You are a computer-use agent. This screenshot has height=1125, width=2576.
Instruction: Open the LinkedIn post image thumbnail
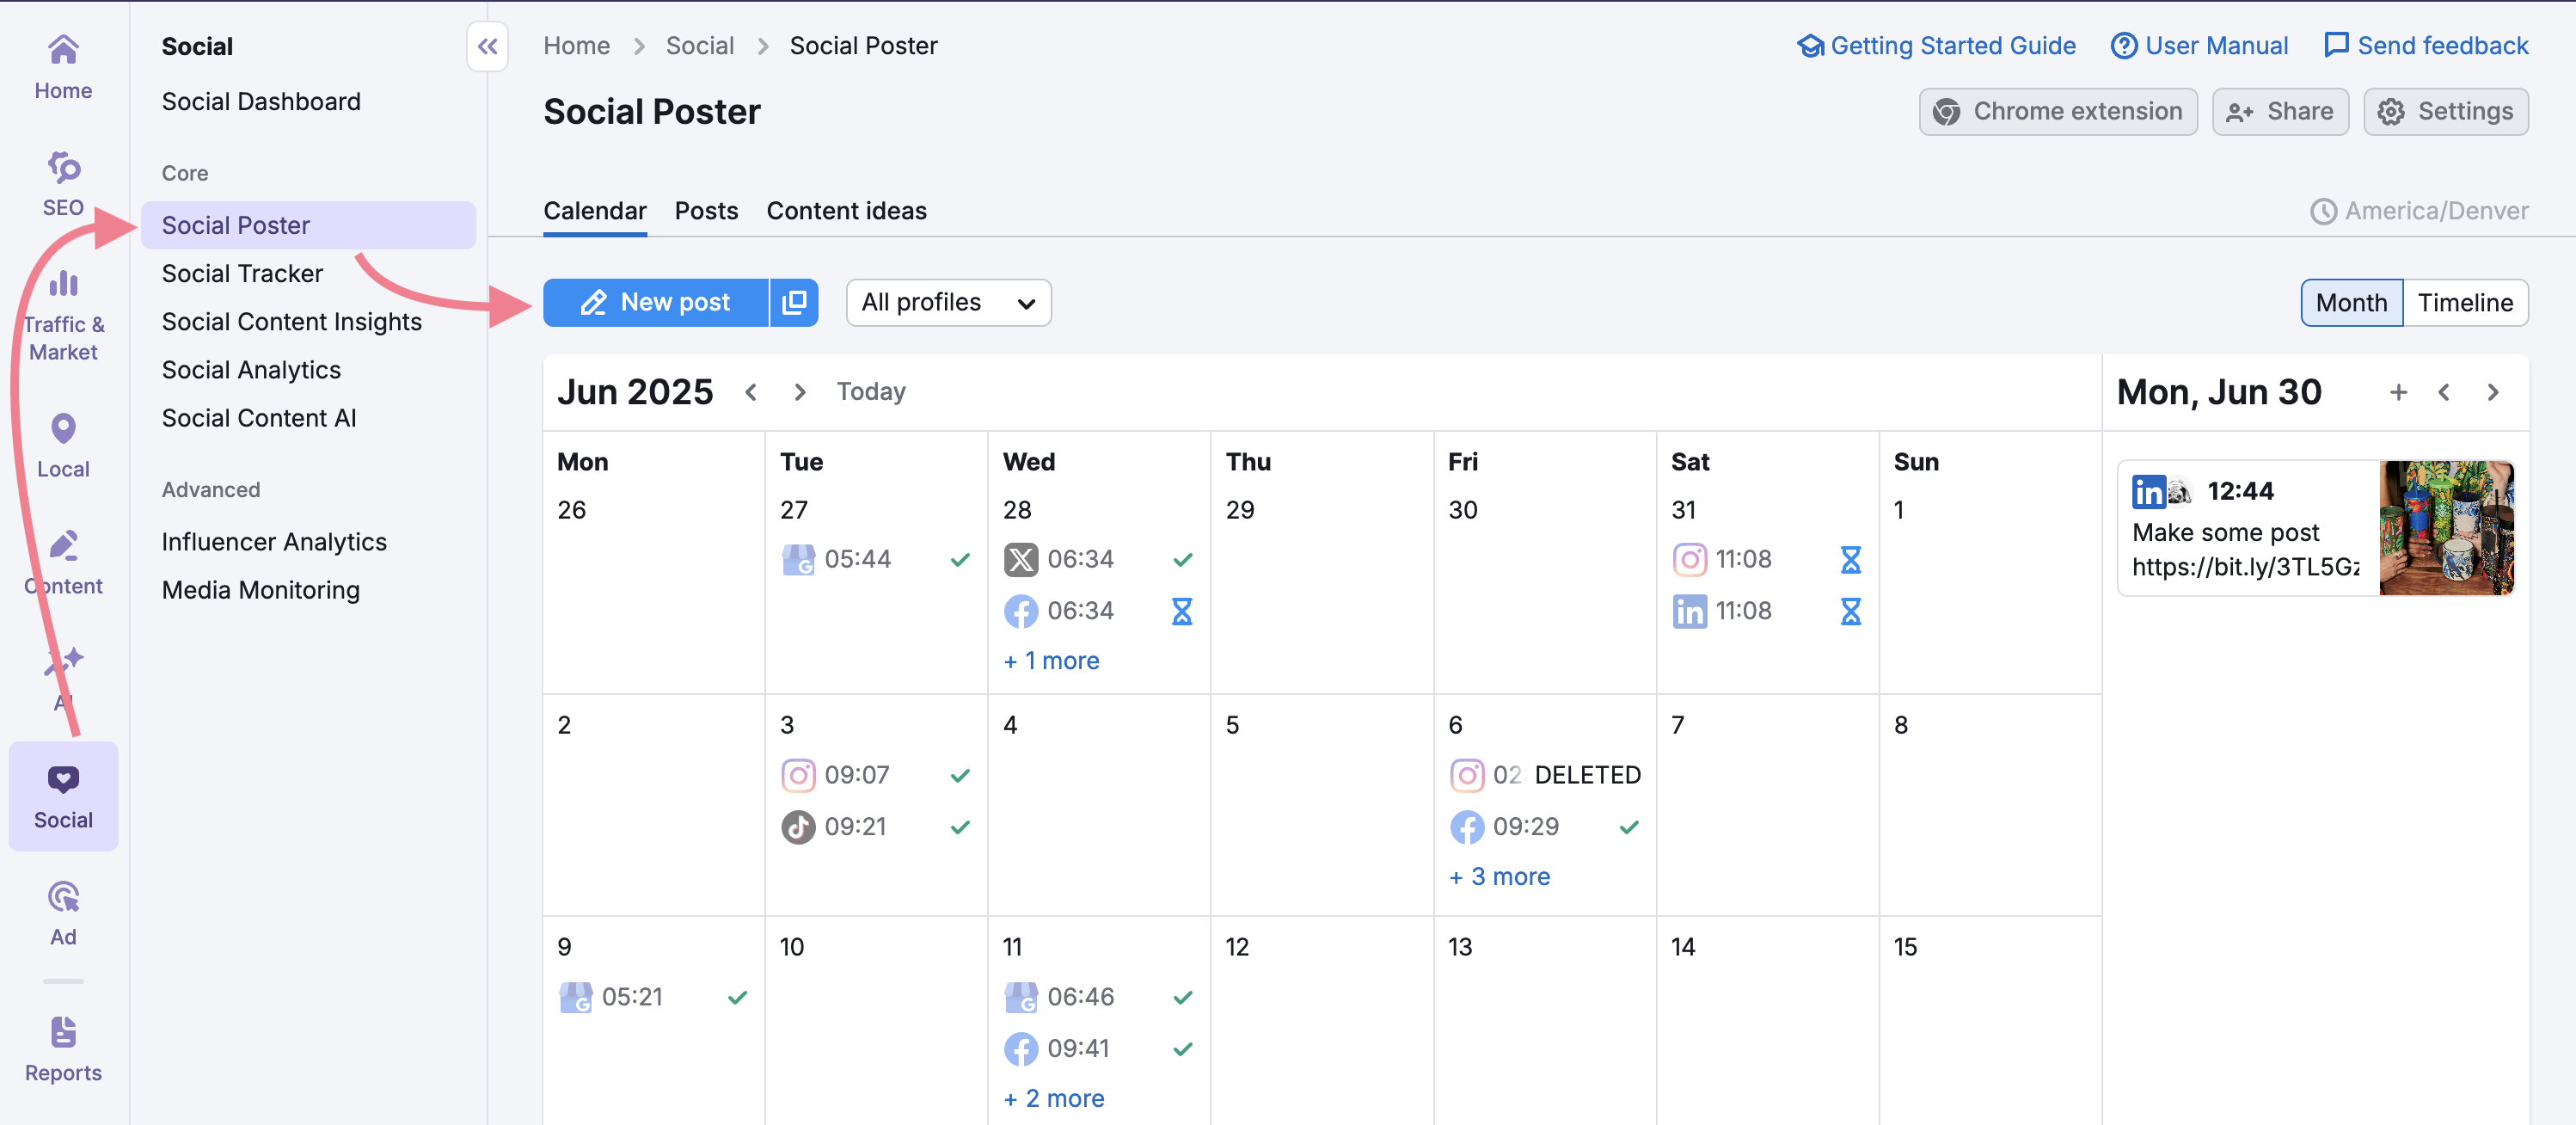tap(2445, 528)
